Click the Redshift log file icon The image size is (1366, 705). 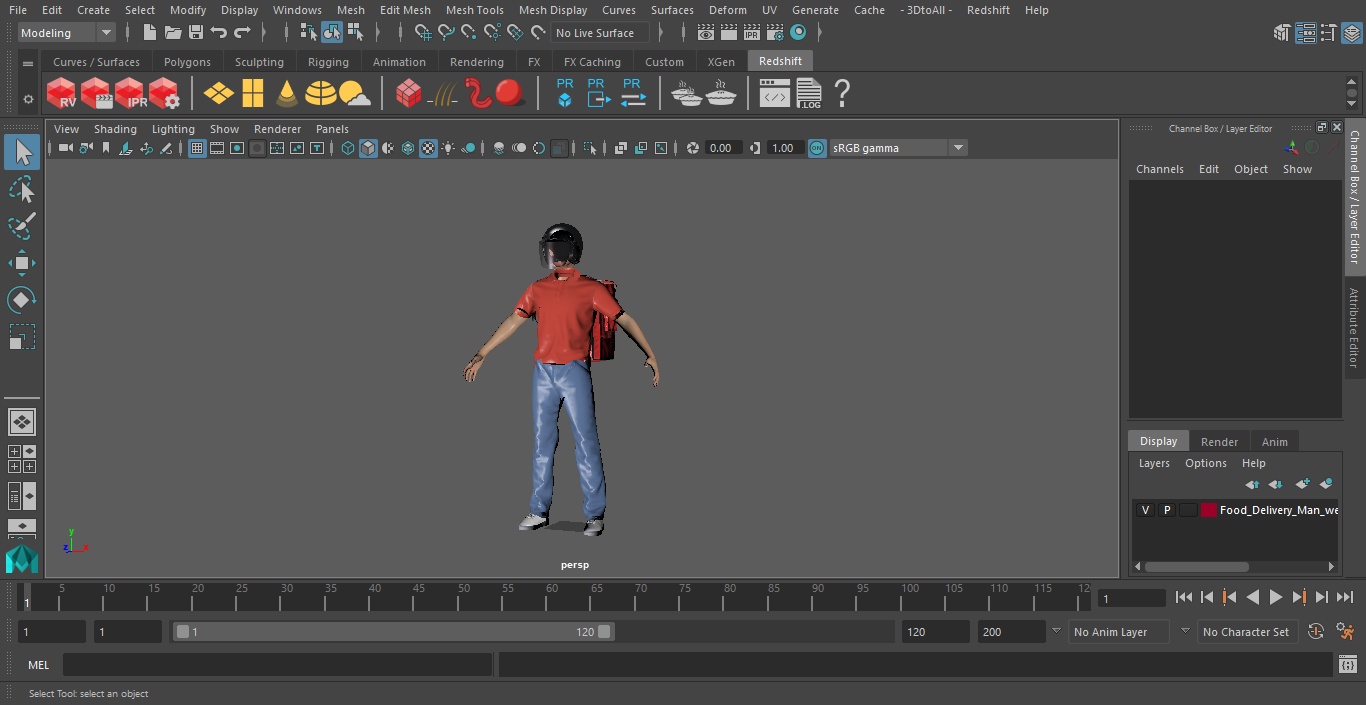tap(808, 94)
